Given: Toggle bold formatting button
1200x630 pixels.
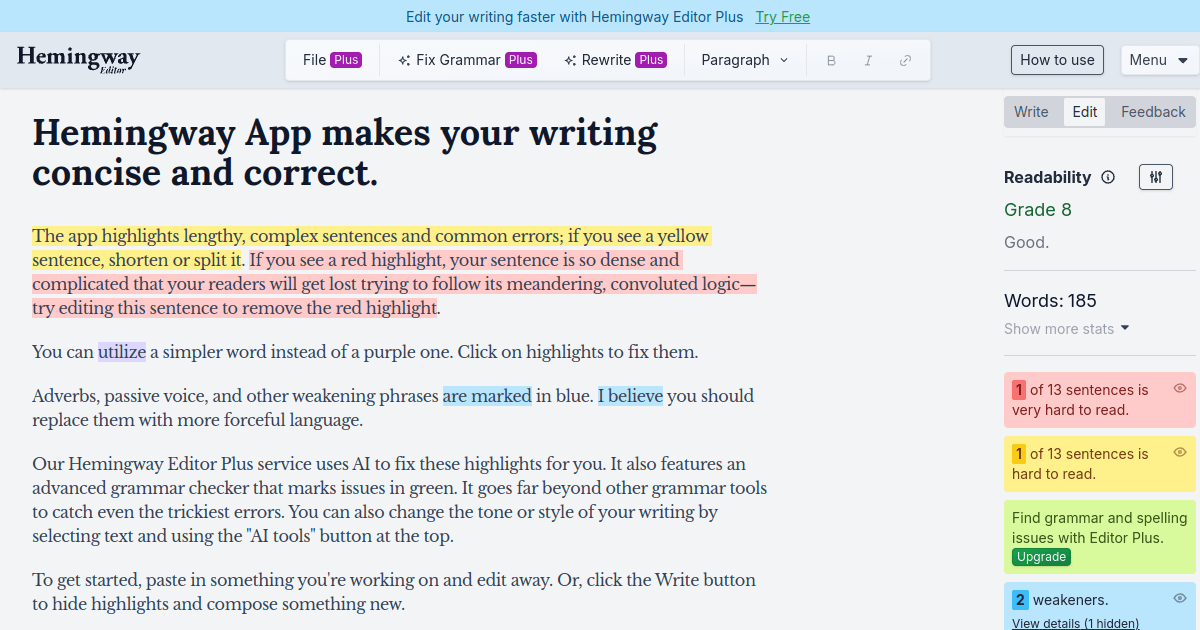Looking at the screenshot, I should click(x=831, y=60).
